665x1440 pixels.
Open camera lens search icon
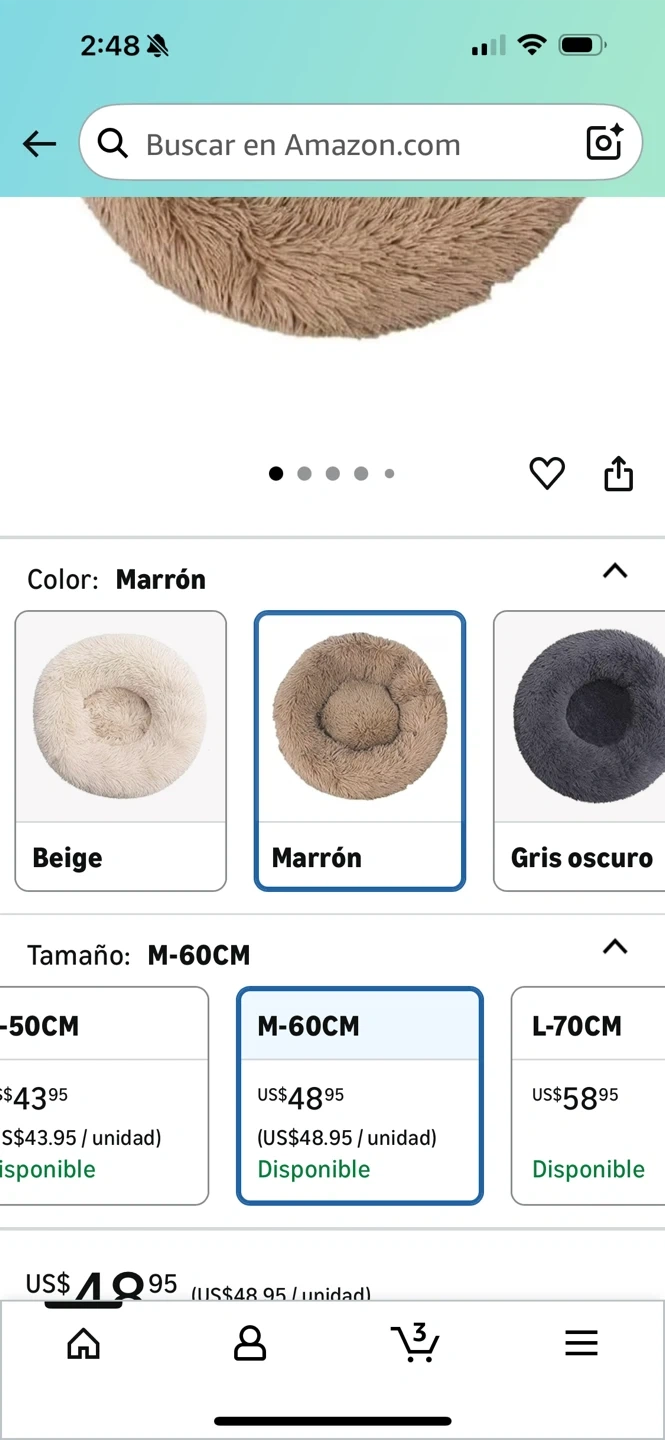pyautogui.click(x=604, y=143)
